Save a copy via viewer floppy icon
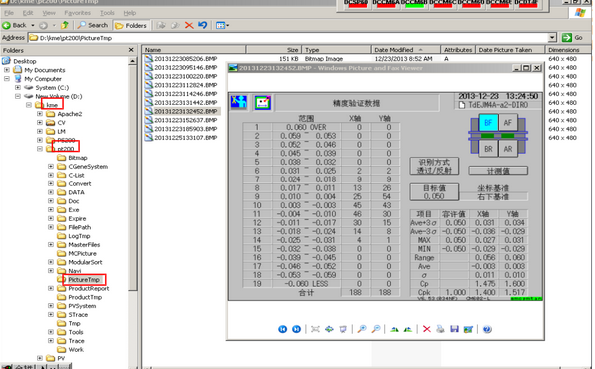Screen dimensions: 595x369 click(454, 329)
